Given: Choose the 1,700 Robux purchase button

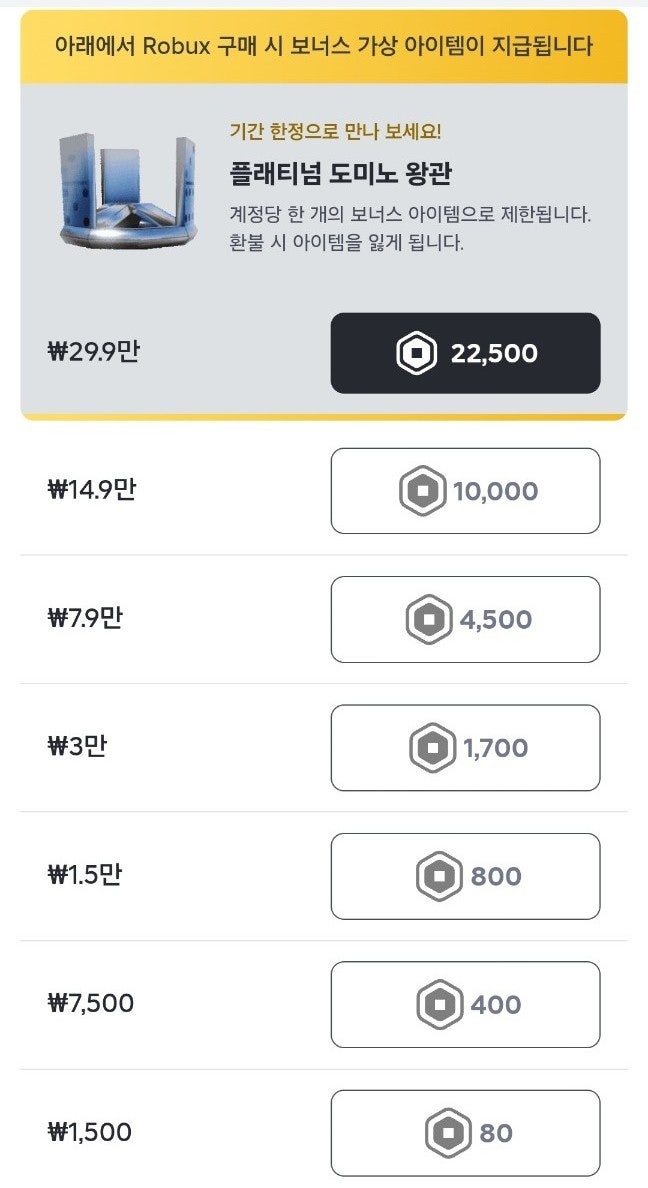Looking at the screenshot, I should click(x=466, y=748).
